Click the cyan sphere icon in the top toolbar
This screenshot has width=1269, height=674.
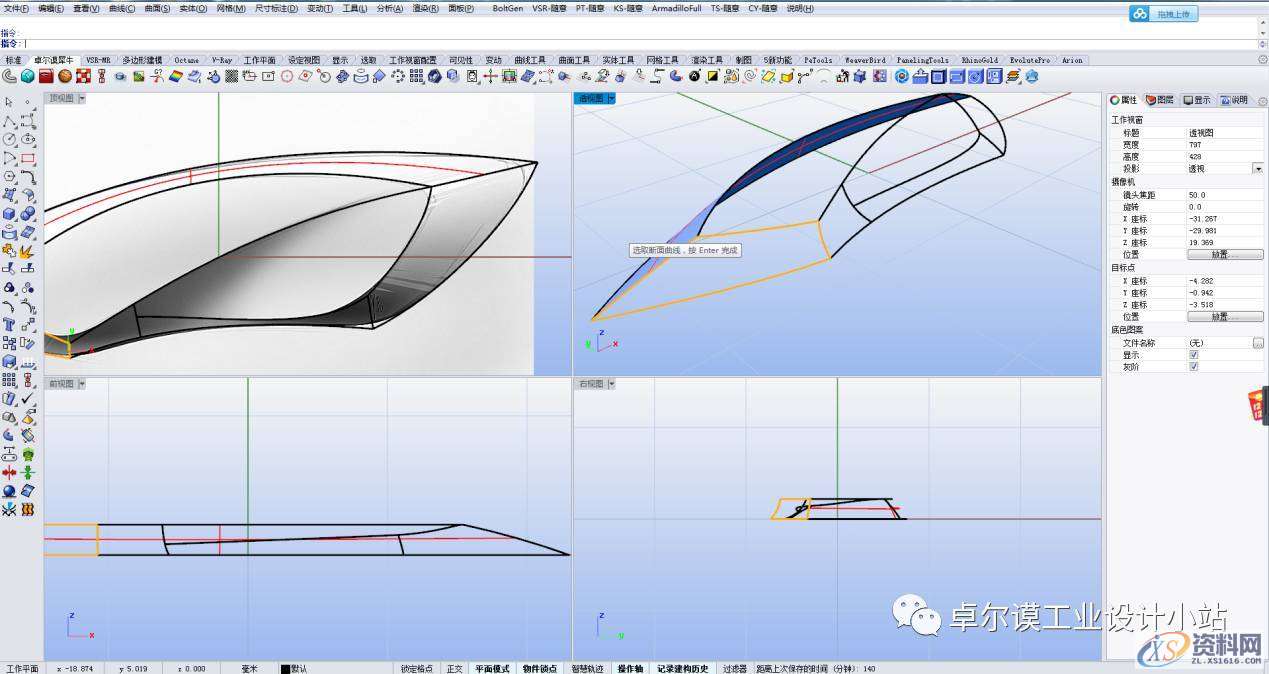[28, 76]
